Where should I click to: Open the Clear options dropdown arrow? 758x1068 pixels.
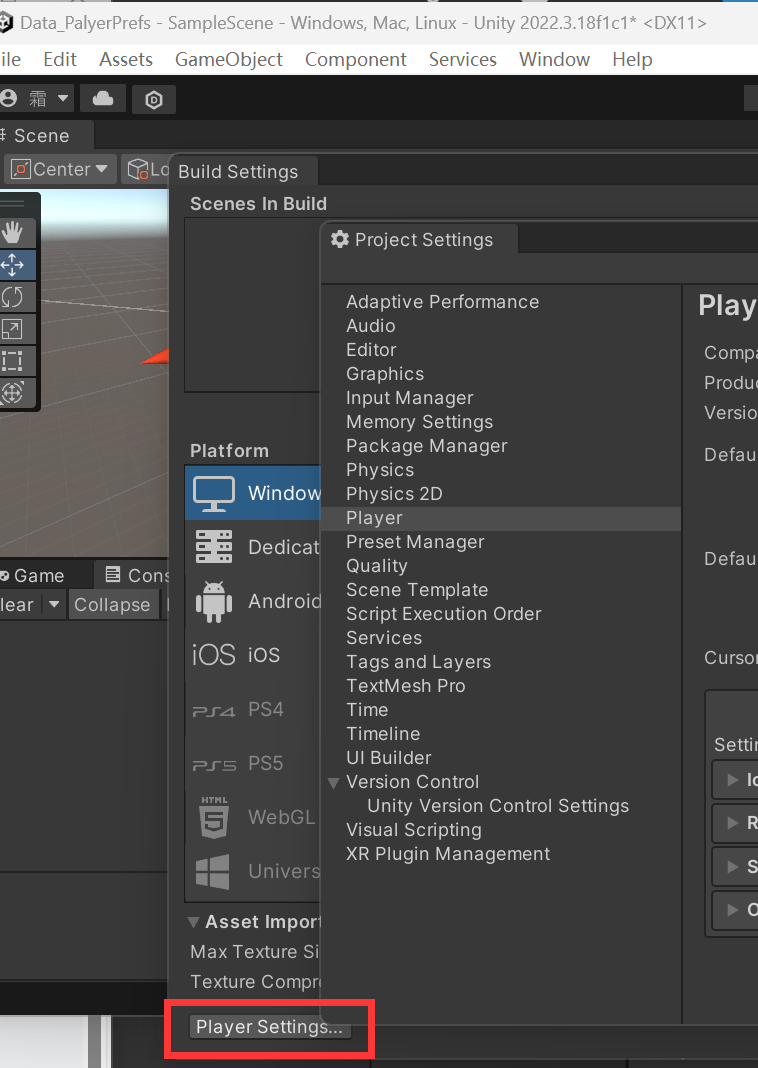(54, 604)
